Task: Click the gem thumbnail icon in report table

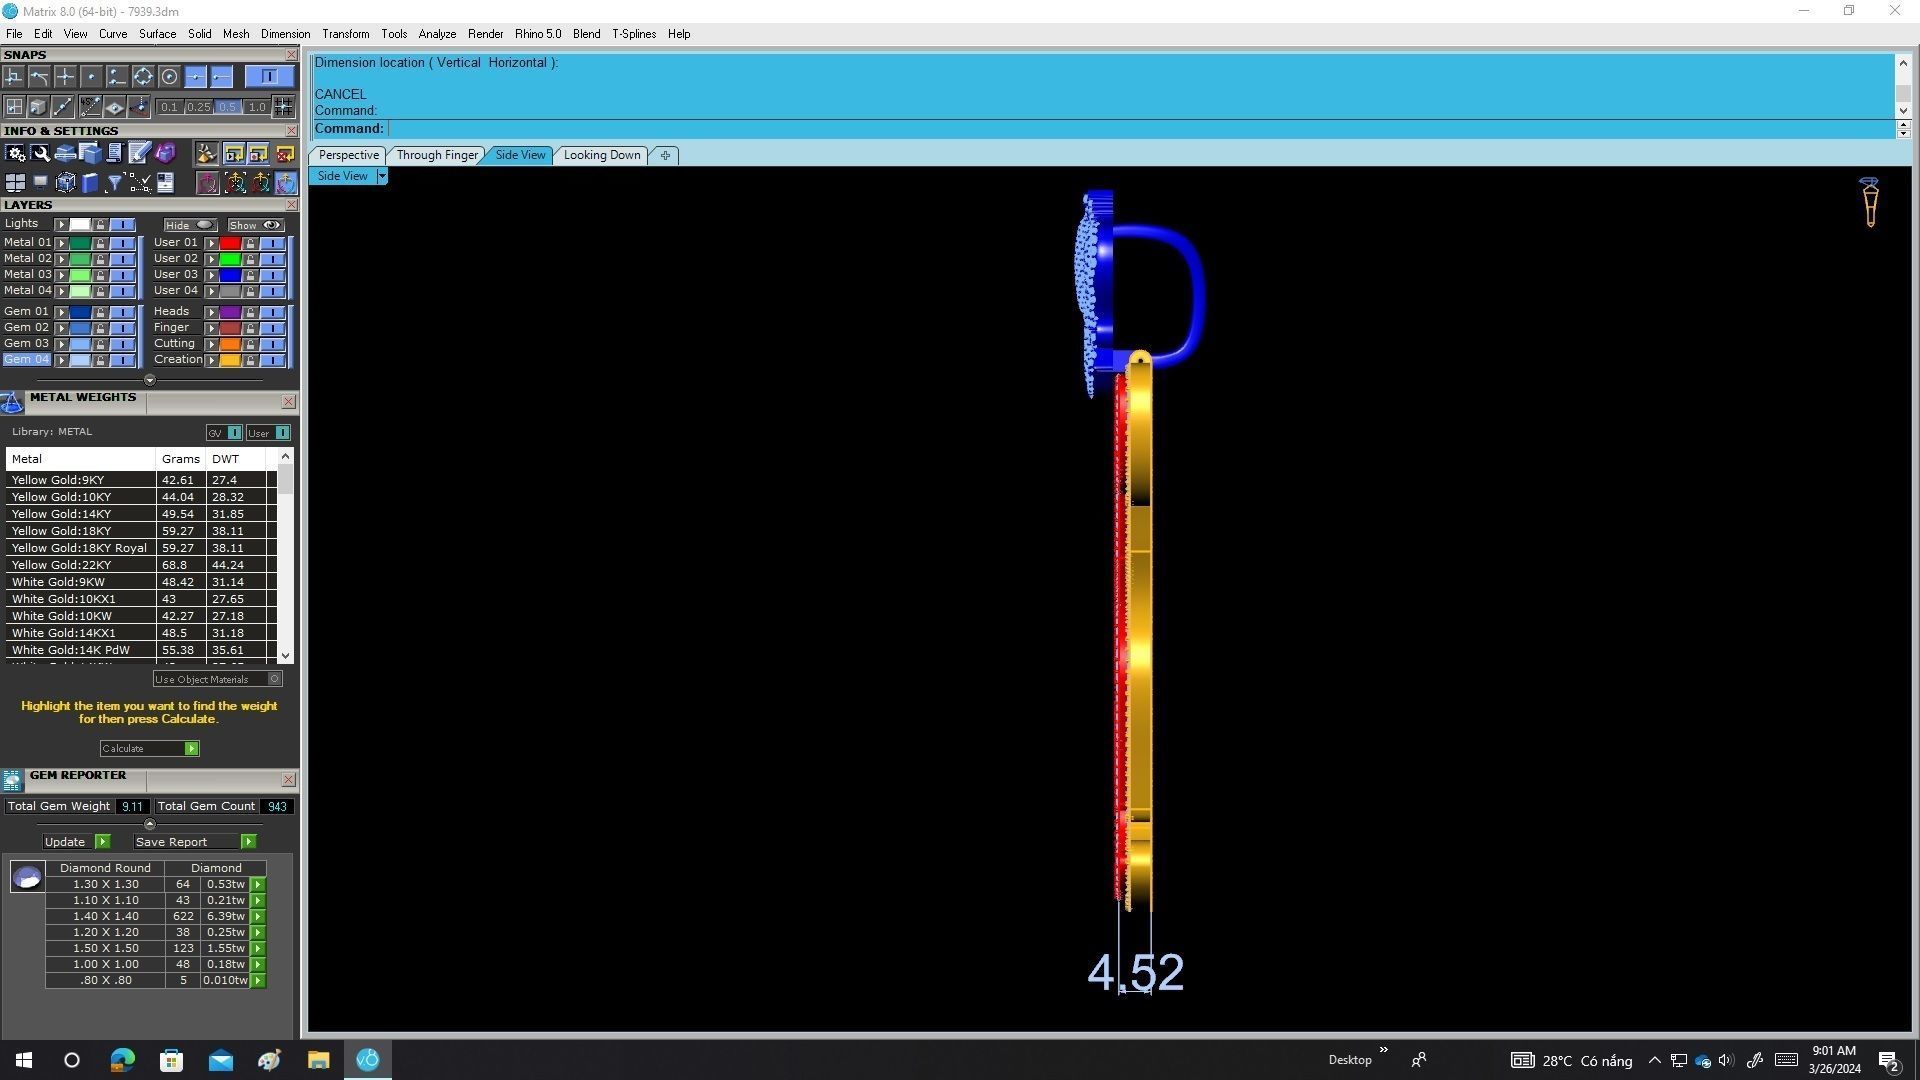Action: coord(27,878)
